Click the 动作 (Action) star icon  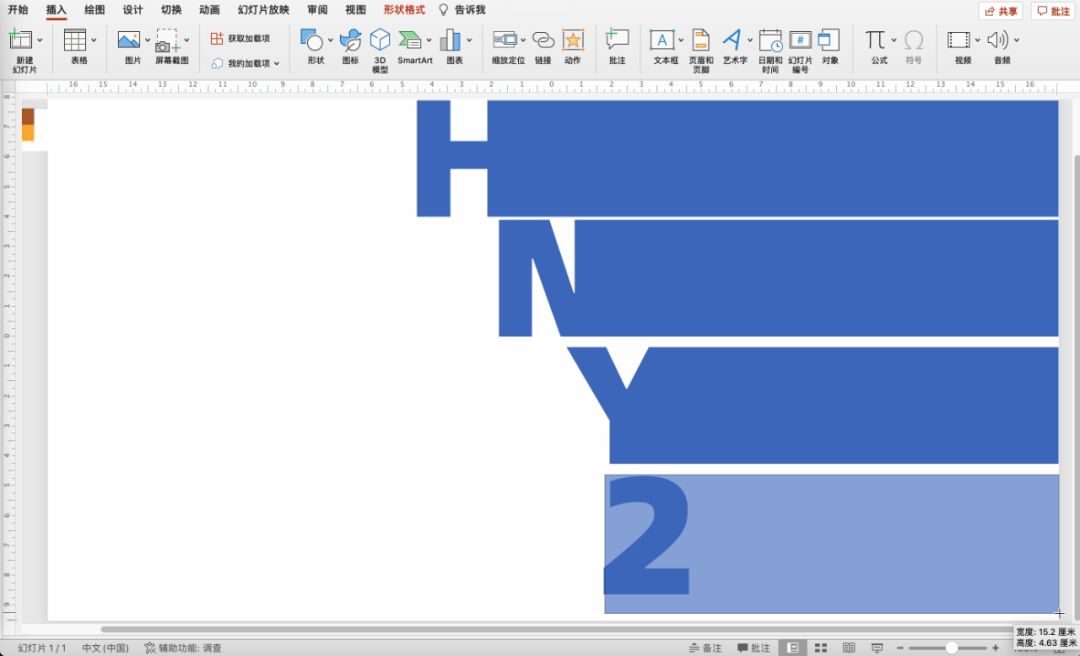pyautogui.click(x=572, y=40)
